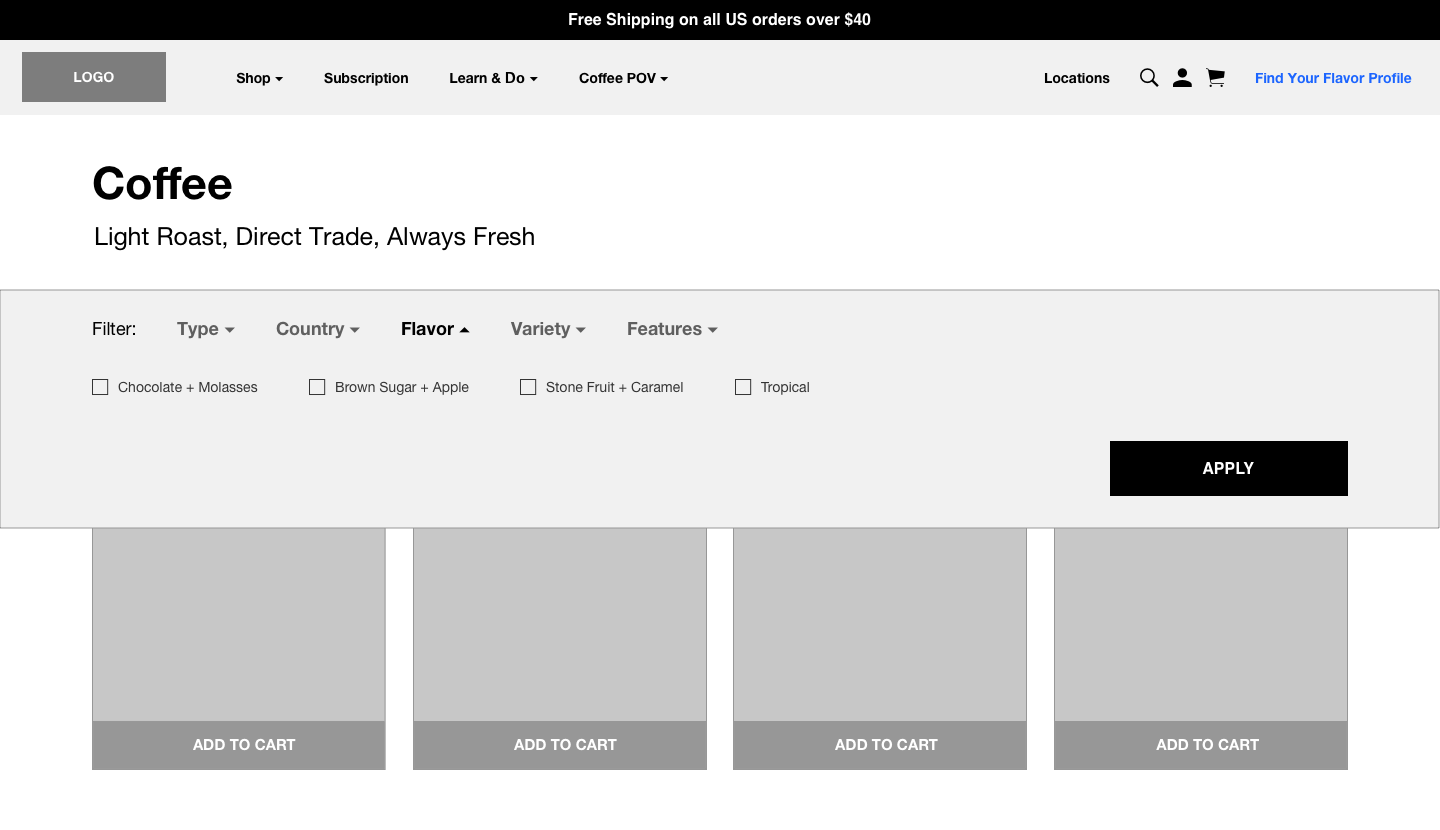The image size is (1440, 830).
Task: Tick the Stone Fruit + Caramel checkbox
Action: coord(528,387)
